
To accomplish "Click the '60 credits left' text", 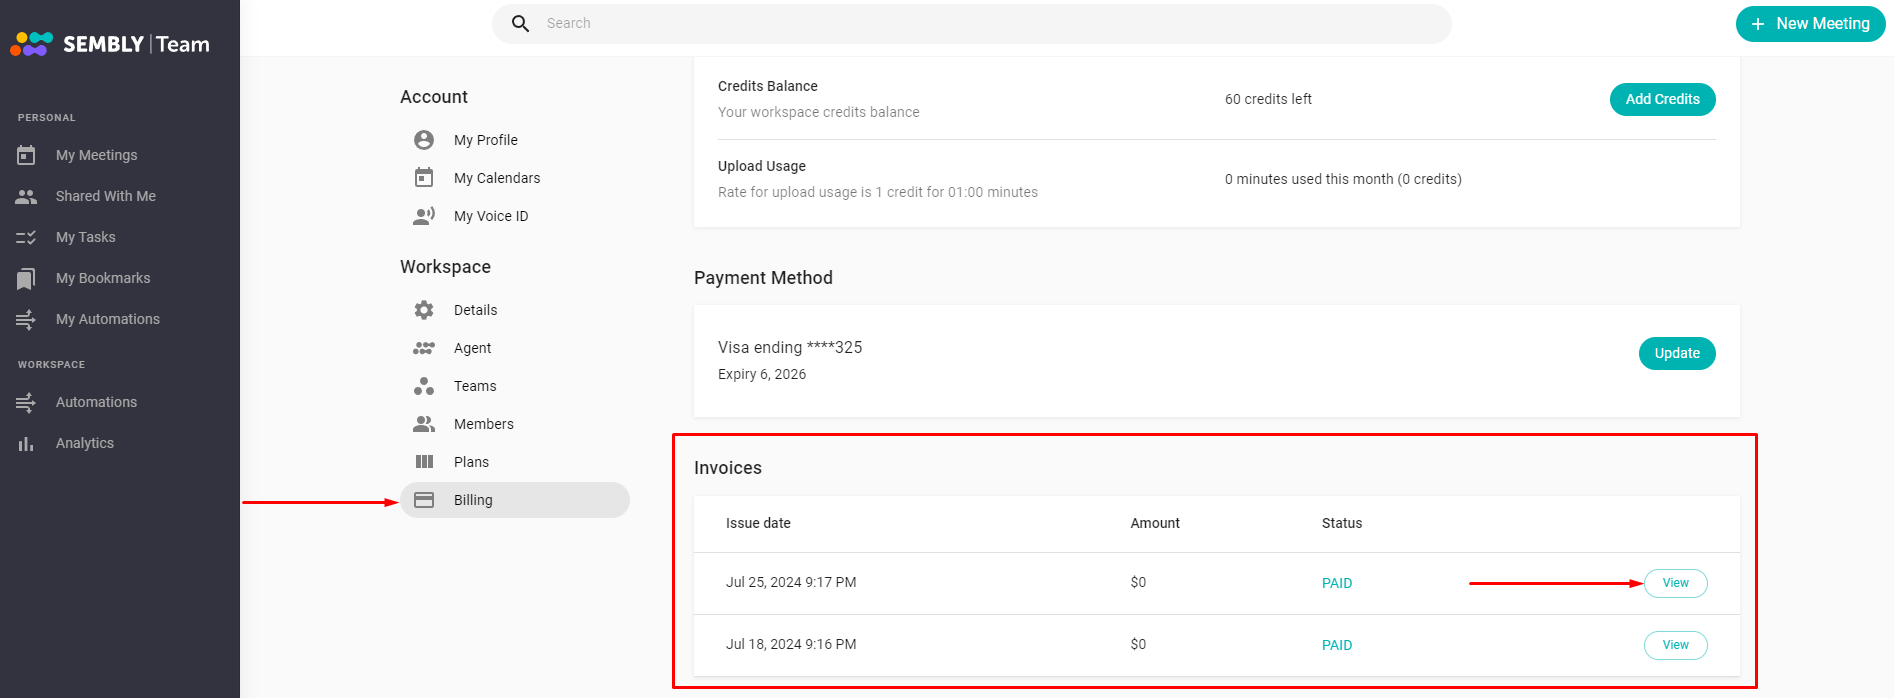I will 1268,99.
